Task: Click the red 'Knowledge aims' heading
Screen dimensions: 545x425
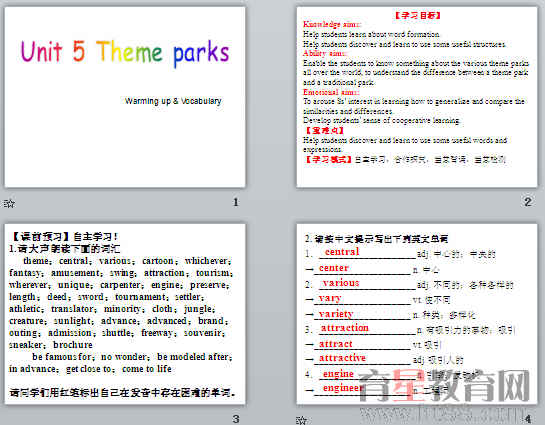Action: [x=332, y=24]
